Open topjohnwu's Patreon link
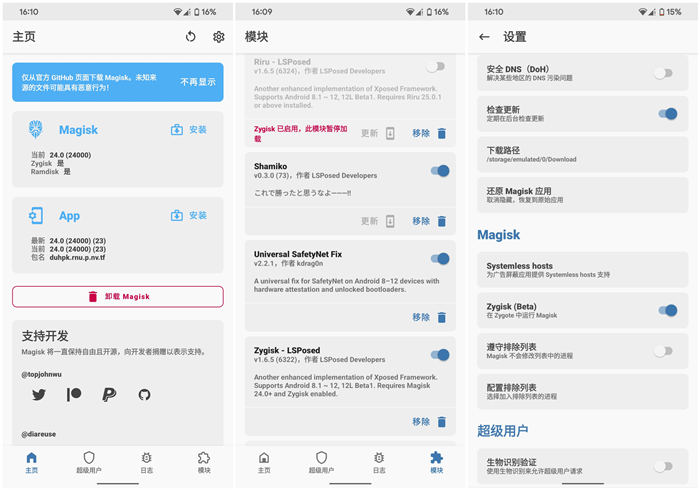The image size is (700, 490). pos(74,394)
